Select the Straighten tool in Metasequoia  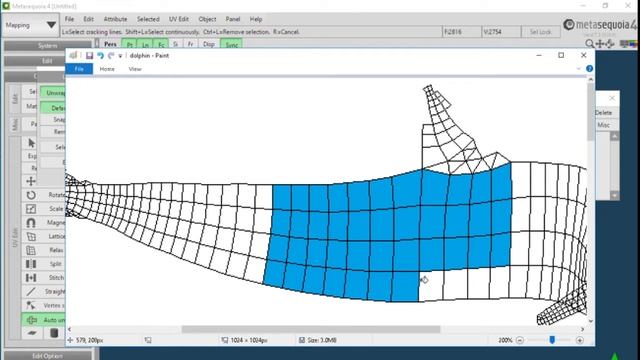coord(43,291)
